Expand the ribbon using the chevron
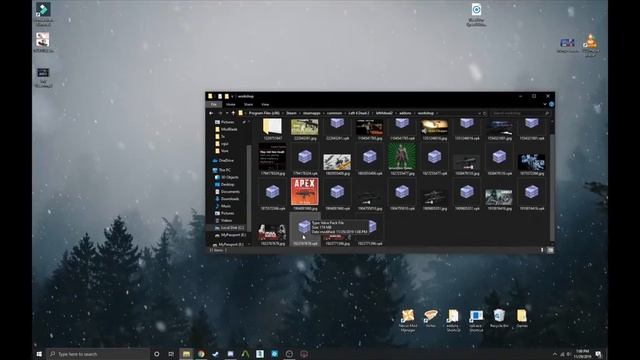 545,104
